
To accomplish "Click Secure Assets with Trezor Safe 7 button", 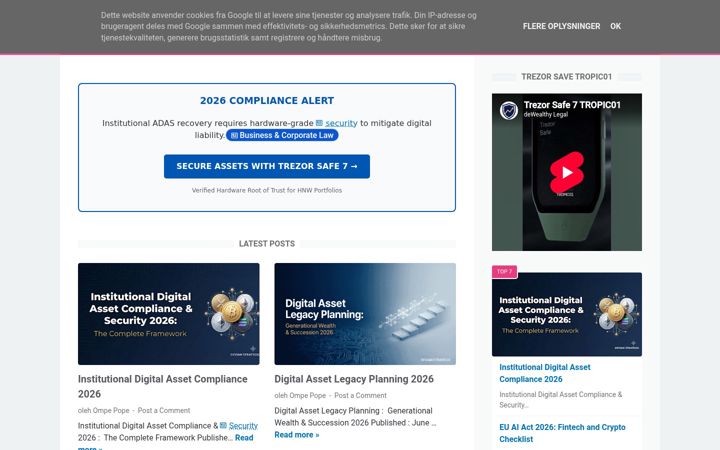I will click(267, 166).
